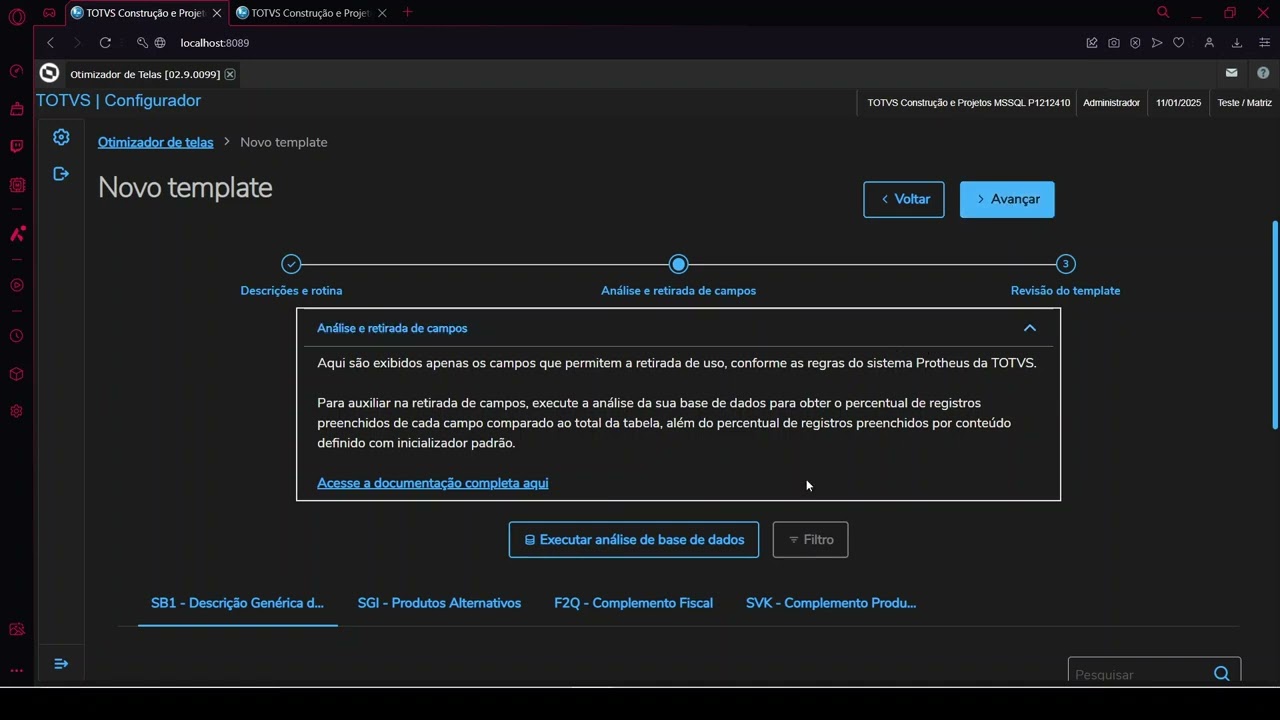
Task: Open the Opera menu logo
Action: pos(16,16)
